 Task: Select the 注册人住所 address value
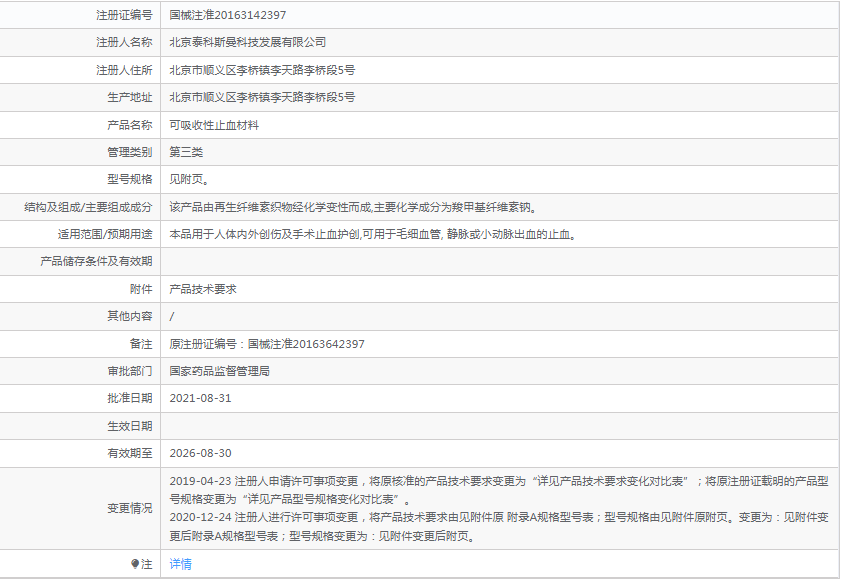(262, 70)
